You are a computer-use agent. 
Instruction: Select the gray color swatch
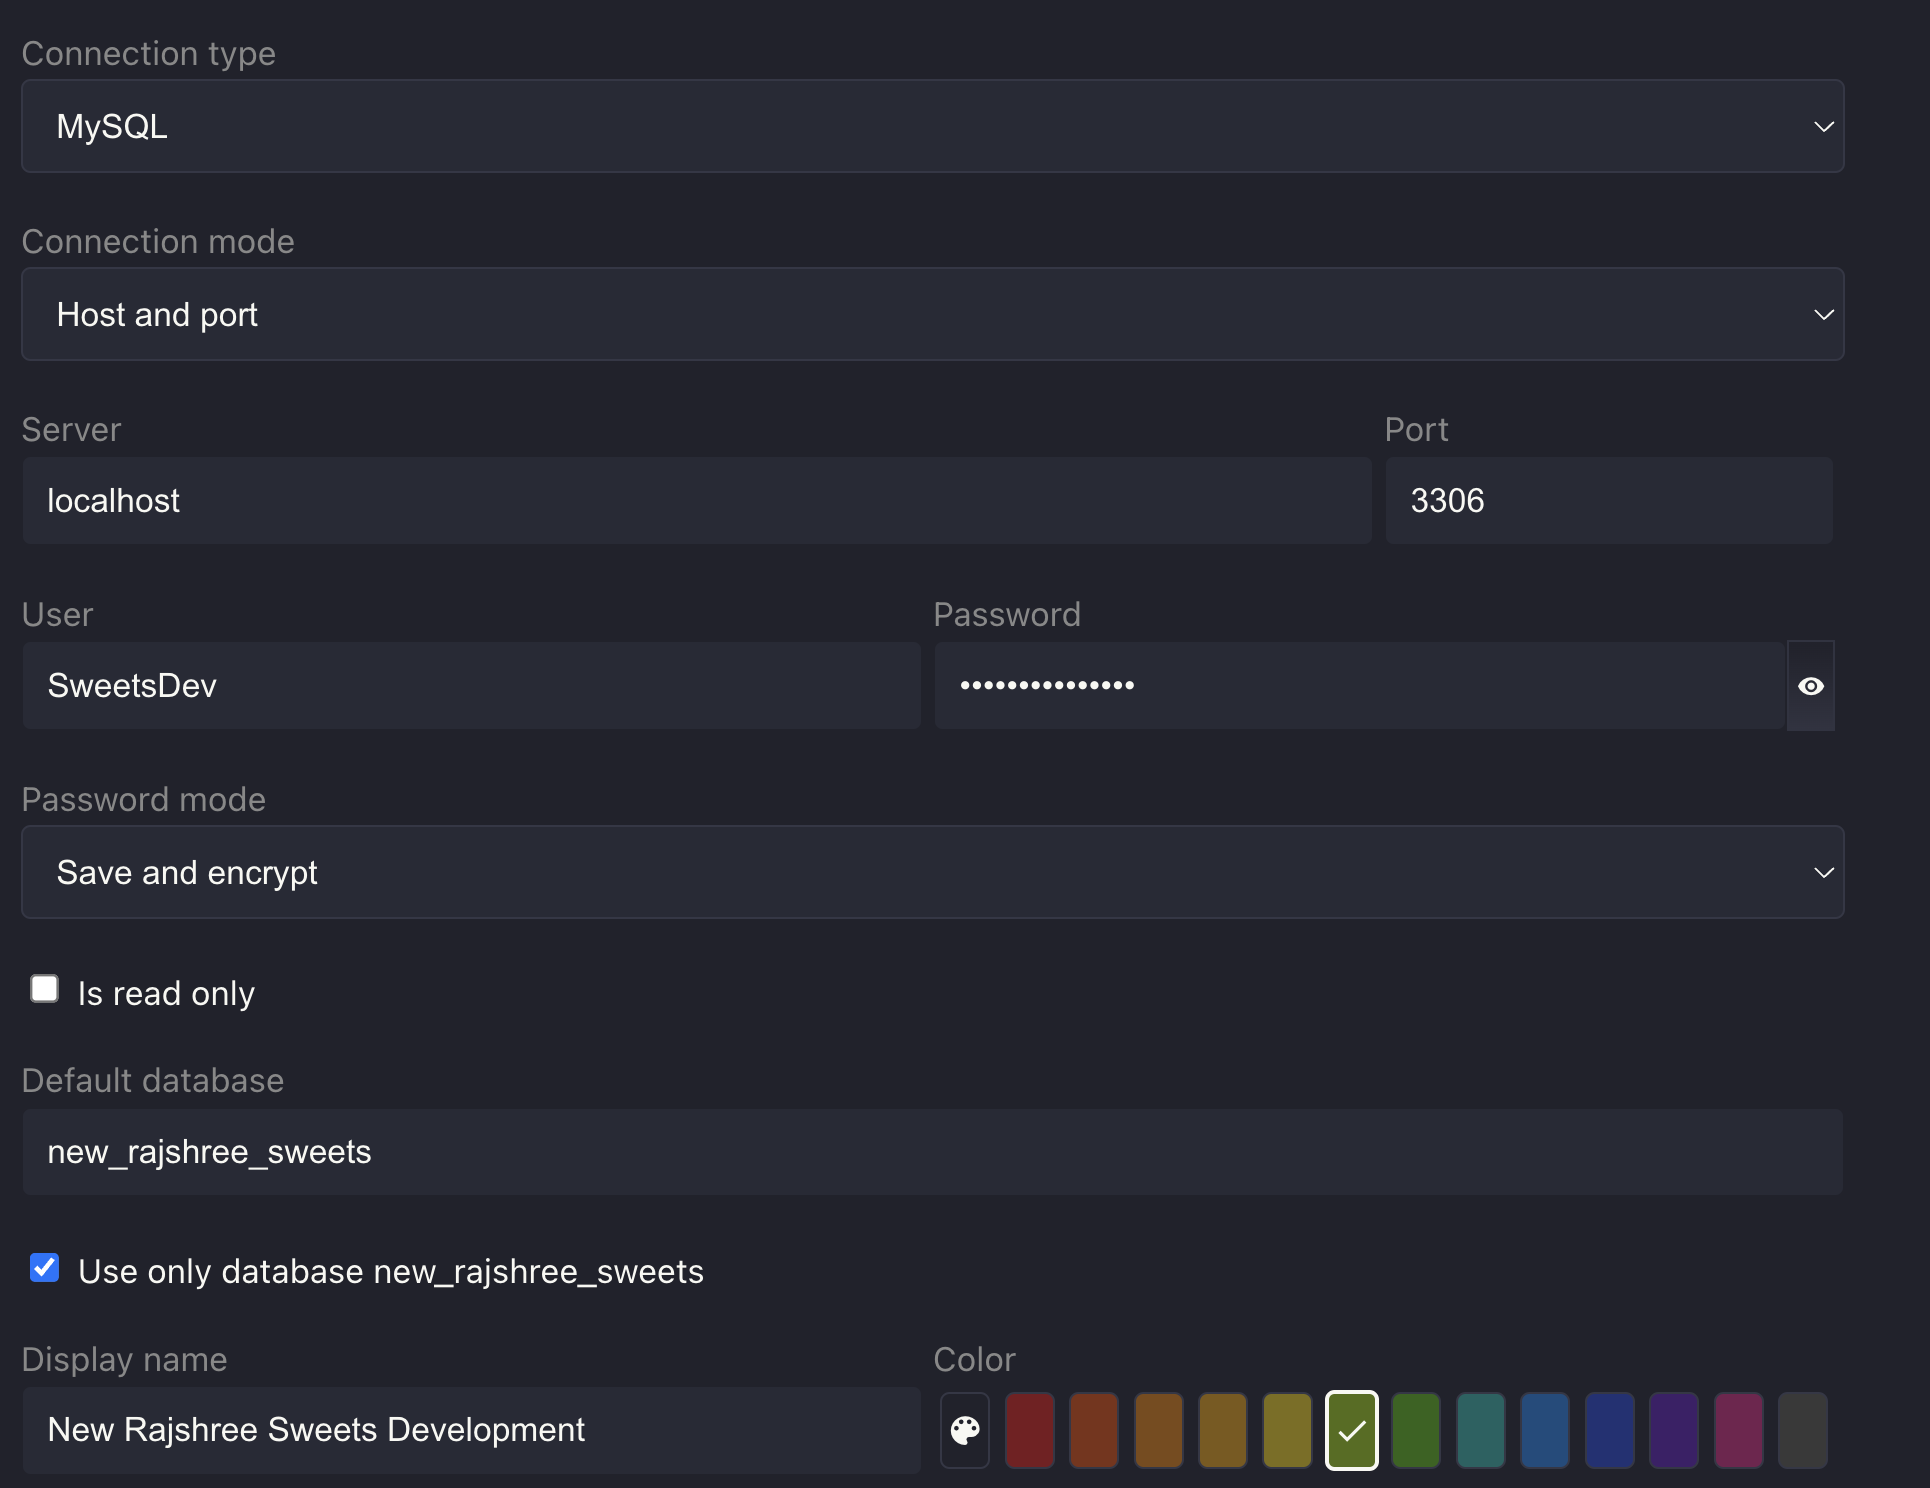1802,1430
